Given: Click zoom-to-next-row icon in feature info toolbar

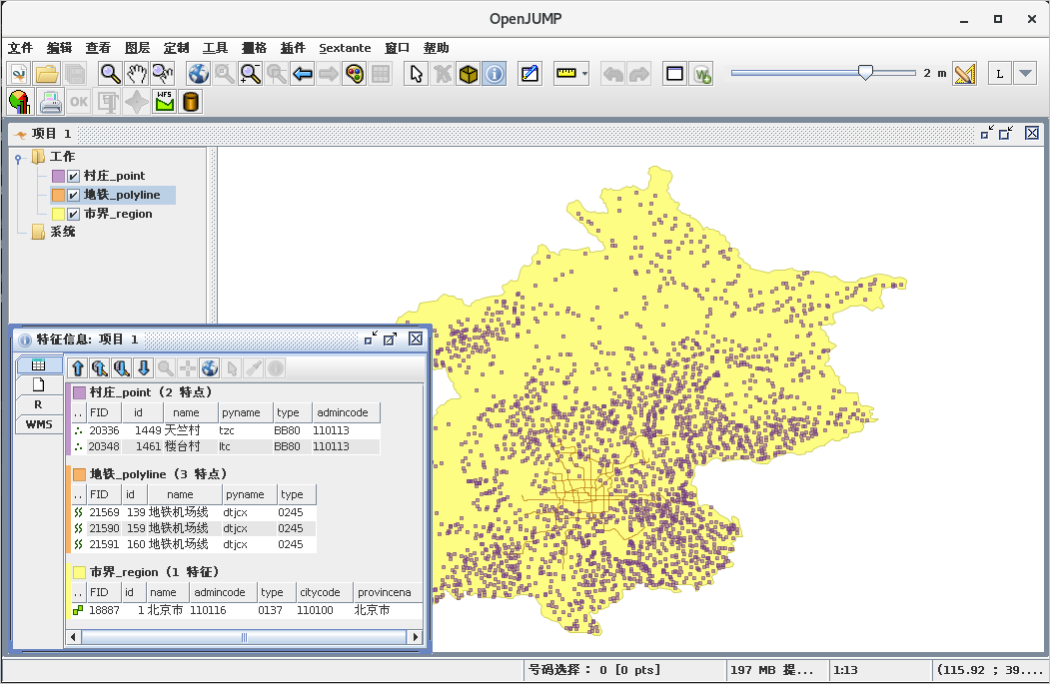Looking at the screenshot, I should (121, 368).
